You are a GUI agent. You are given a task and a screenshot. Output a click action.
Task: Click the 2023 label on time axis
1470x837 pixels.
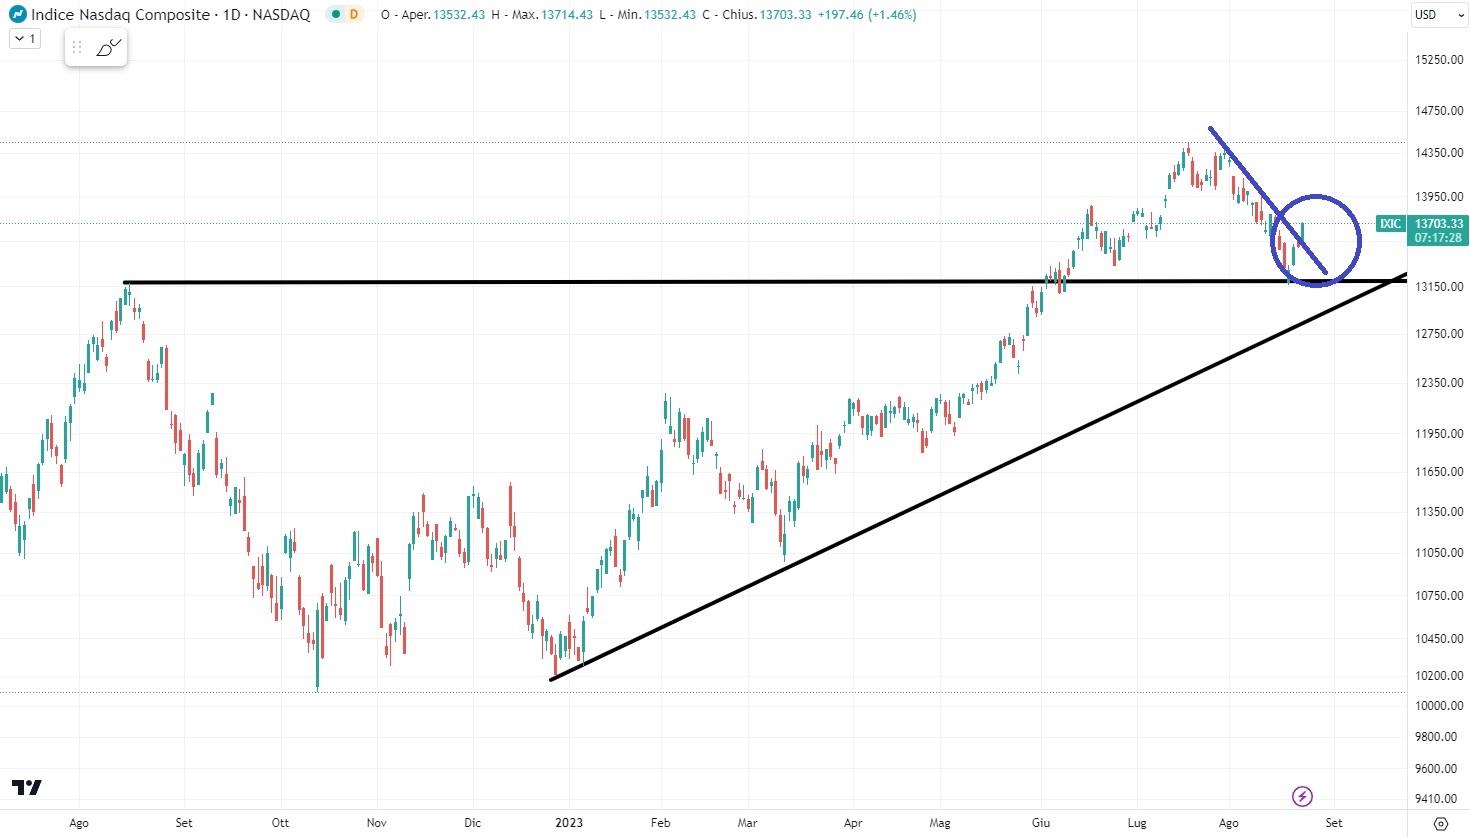click(x=568, y=823)
